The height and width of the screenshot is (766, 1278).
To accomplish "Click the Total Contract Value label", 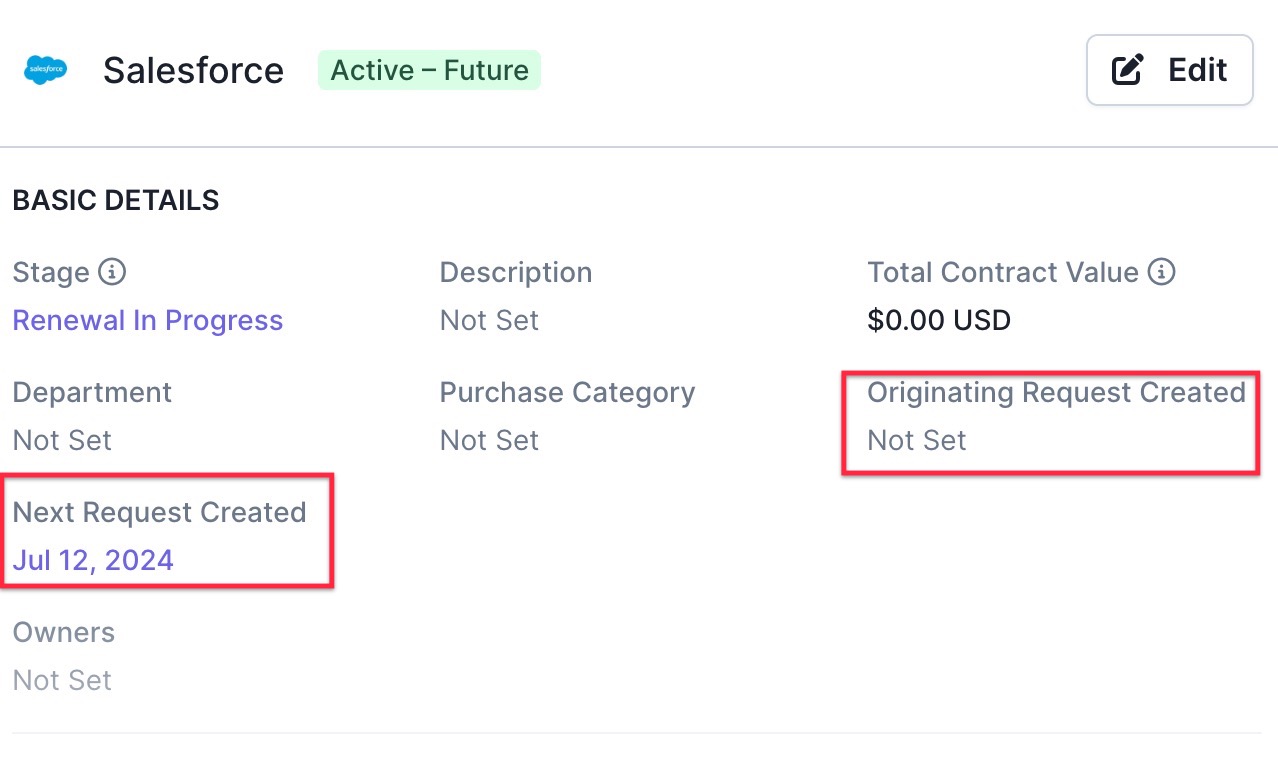I will point(1003,273).
